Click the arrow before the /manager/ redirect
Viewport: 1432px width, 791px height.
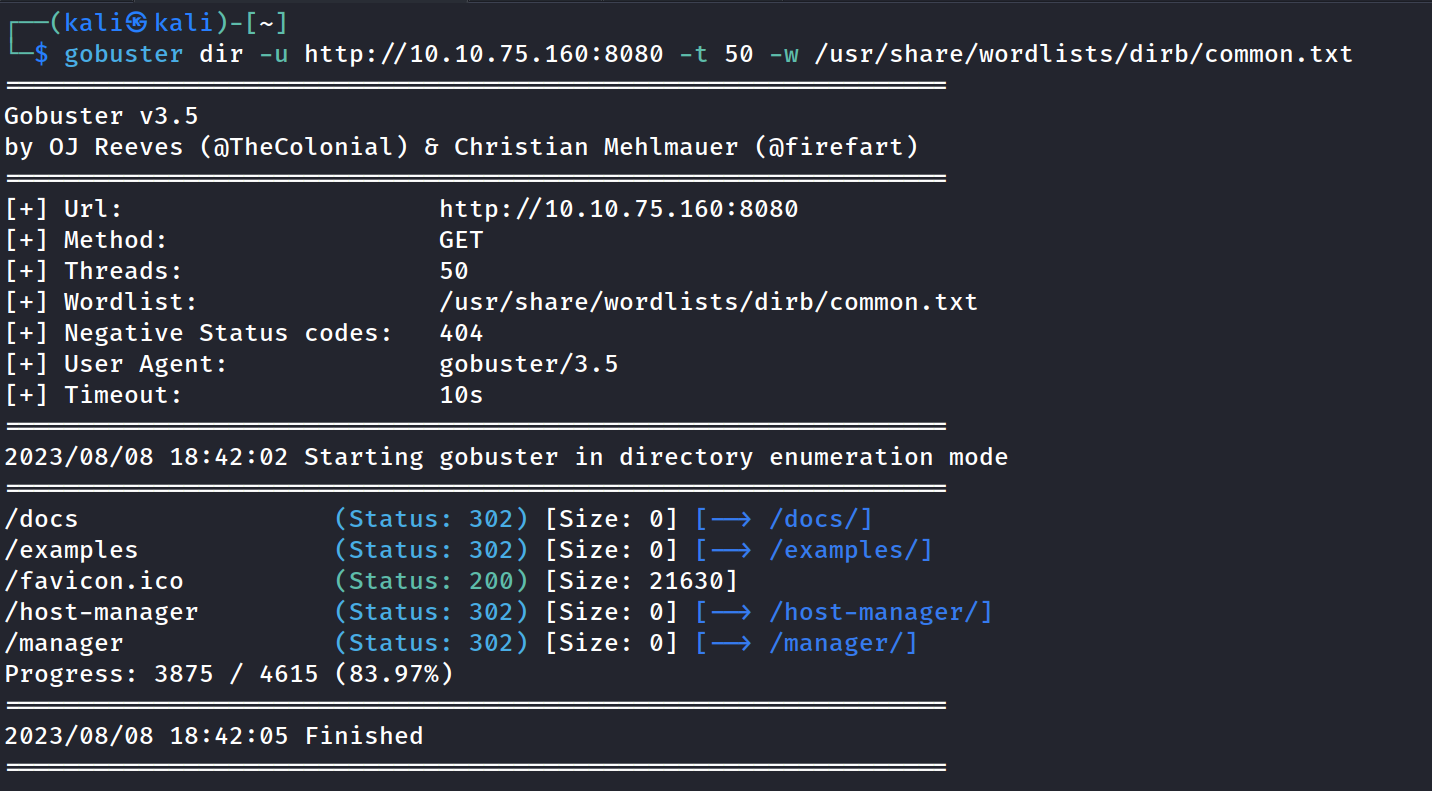click(731, 643)
